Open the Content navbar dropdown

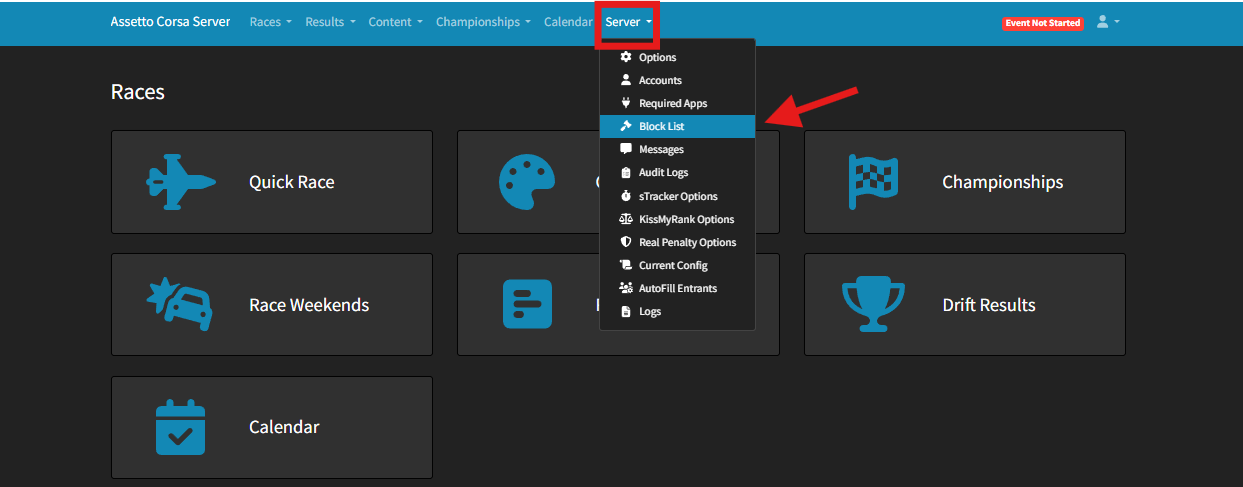(x=395, y=22)
